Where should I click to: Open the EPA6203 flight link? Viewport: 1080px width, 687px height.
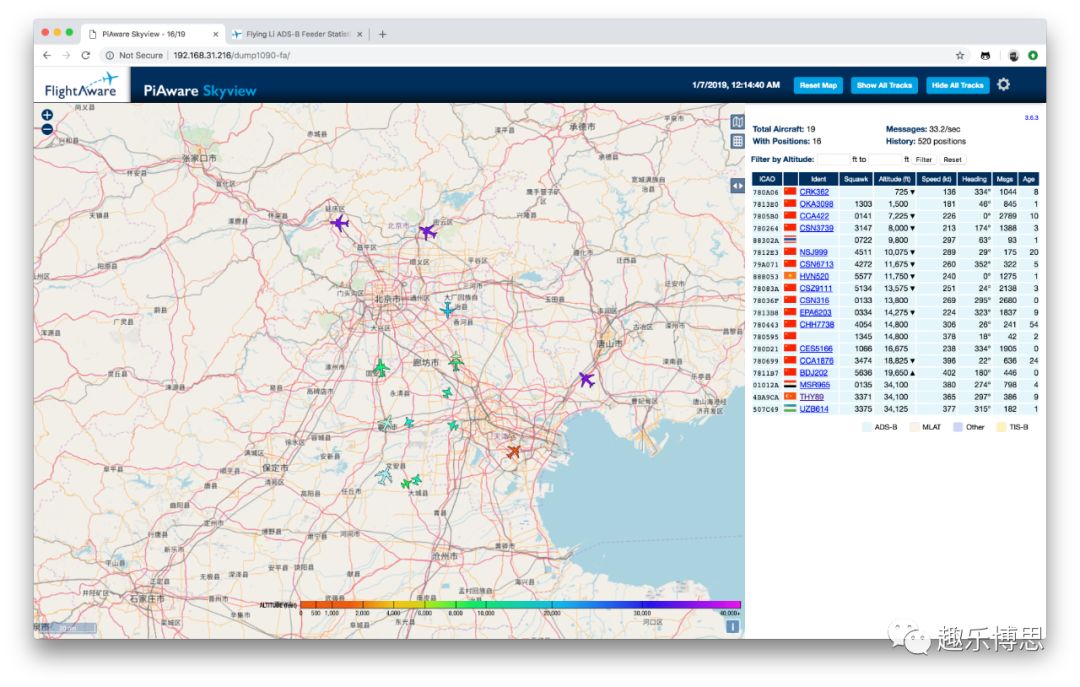(816, 313)
